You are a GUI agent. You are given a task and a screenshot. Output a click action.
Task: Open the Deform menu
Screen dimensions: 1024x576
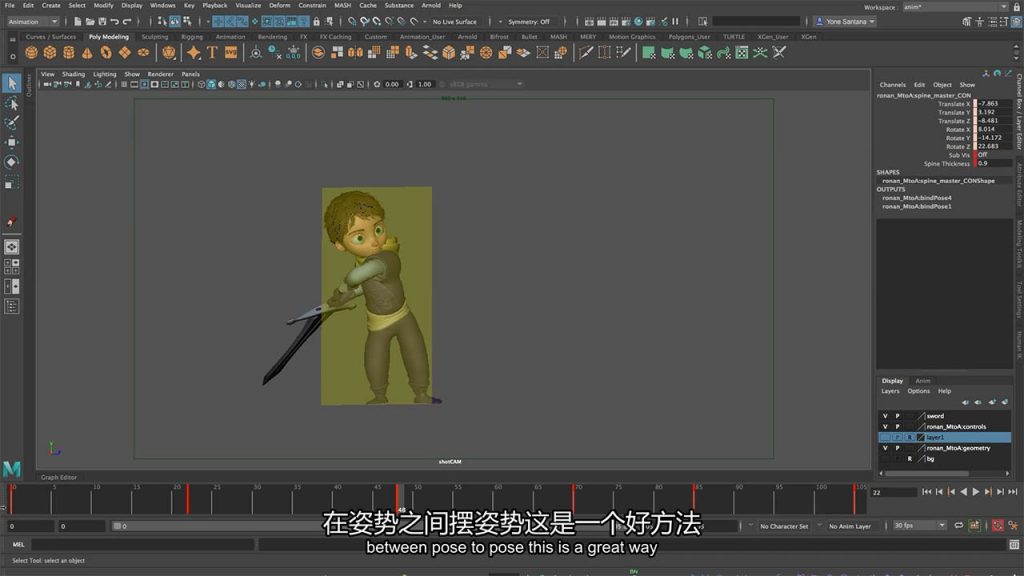(x=280, y=5)
